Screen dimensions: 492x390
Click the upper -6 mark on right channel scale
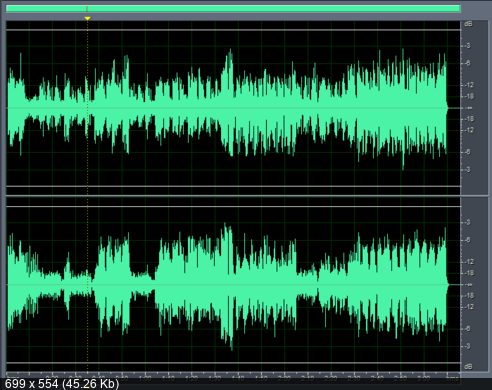(467, 240)
